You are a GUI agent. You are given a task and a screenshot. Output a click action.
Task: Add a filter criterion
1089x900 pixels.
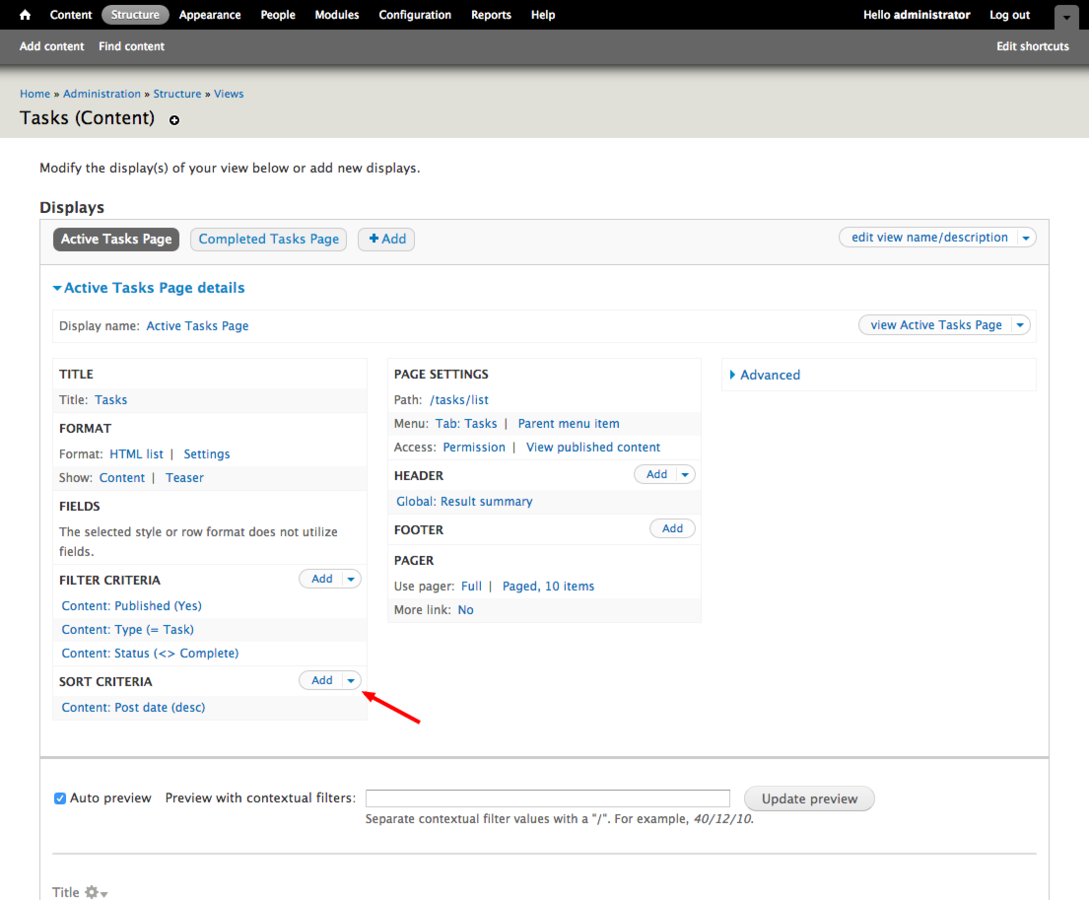(322, 579)
